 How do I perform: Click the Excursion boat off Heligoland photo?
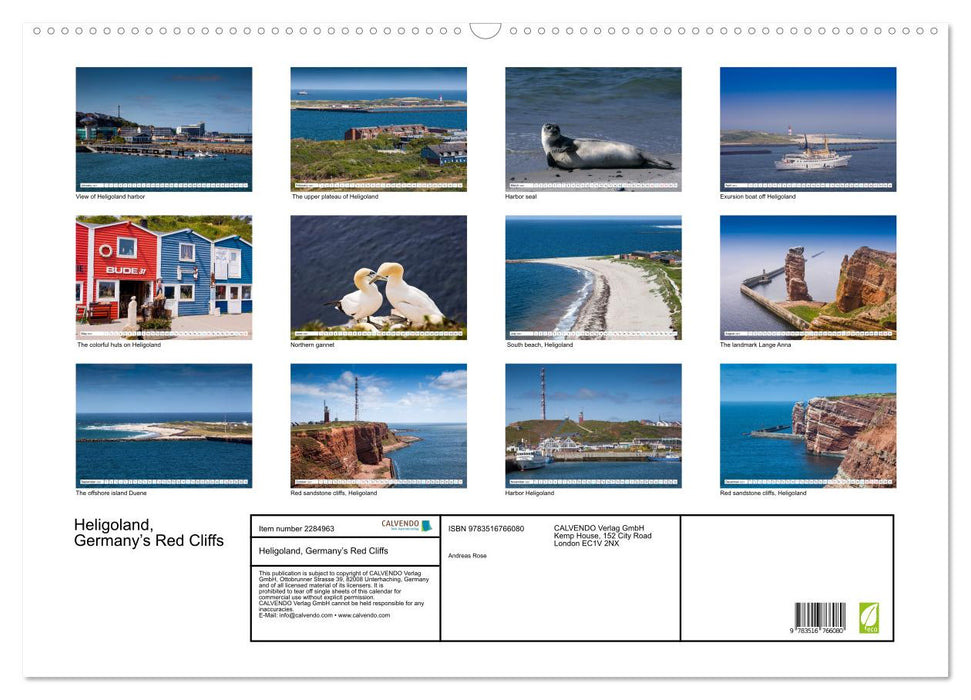(x=808, y=129)
